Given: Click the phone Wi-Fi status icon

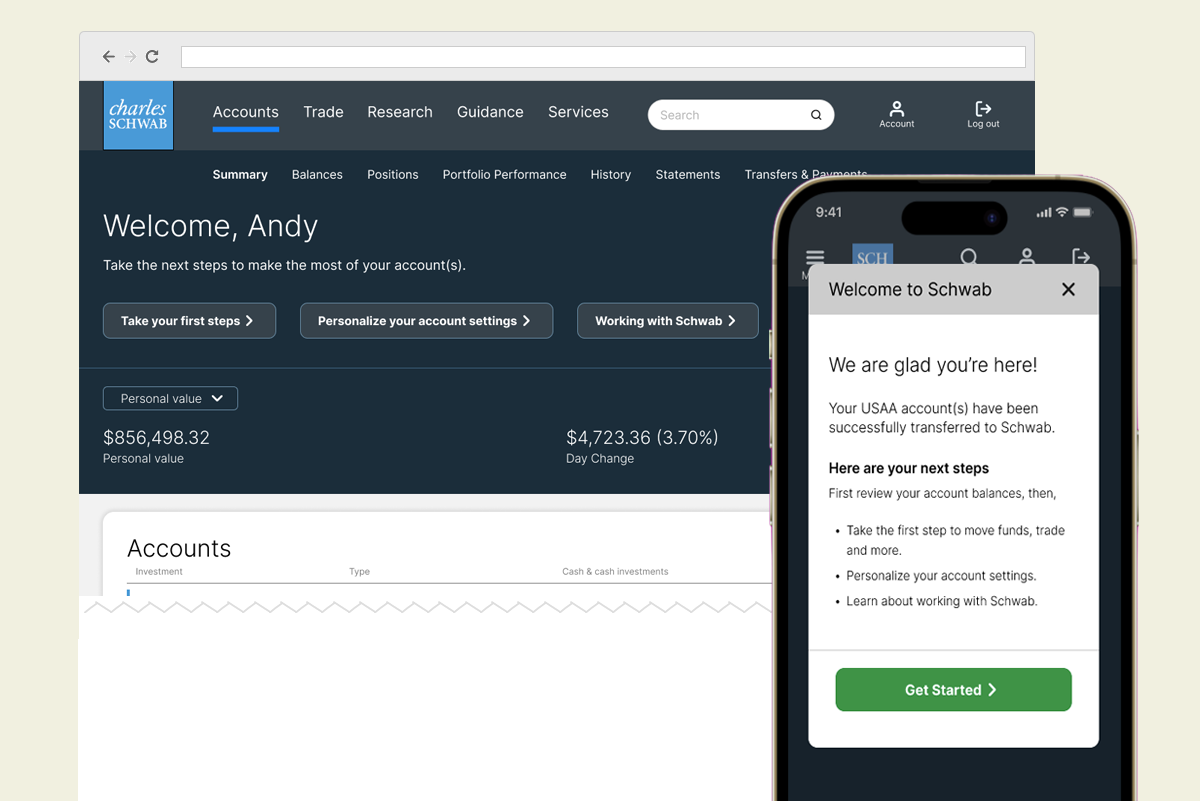Looking at the screenshot, I should [x=1062, y=212].
